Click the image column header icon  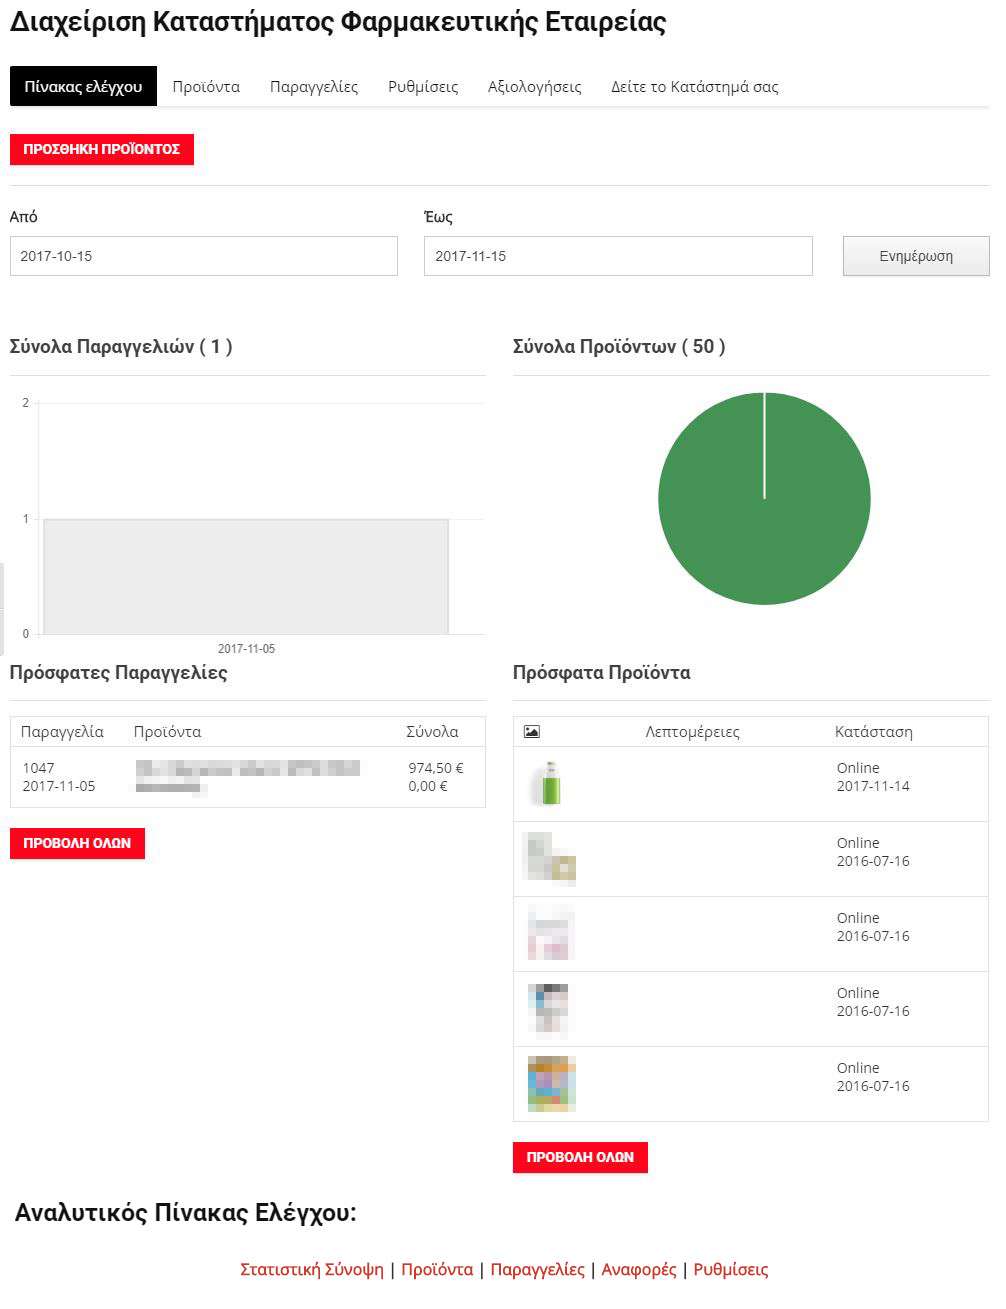(531, 732)
